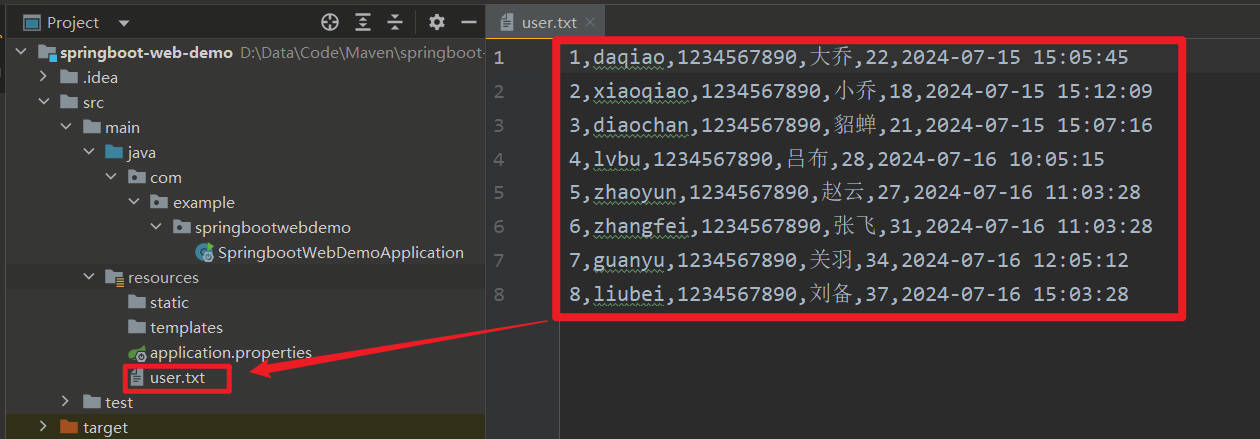This screenshot has width=1260, height=439.
Task: Select the SpringbootWebDemoApplication class icon
Action: click(x=204, y=253)
